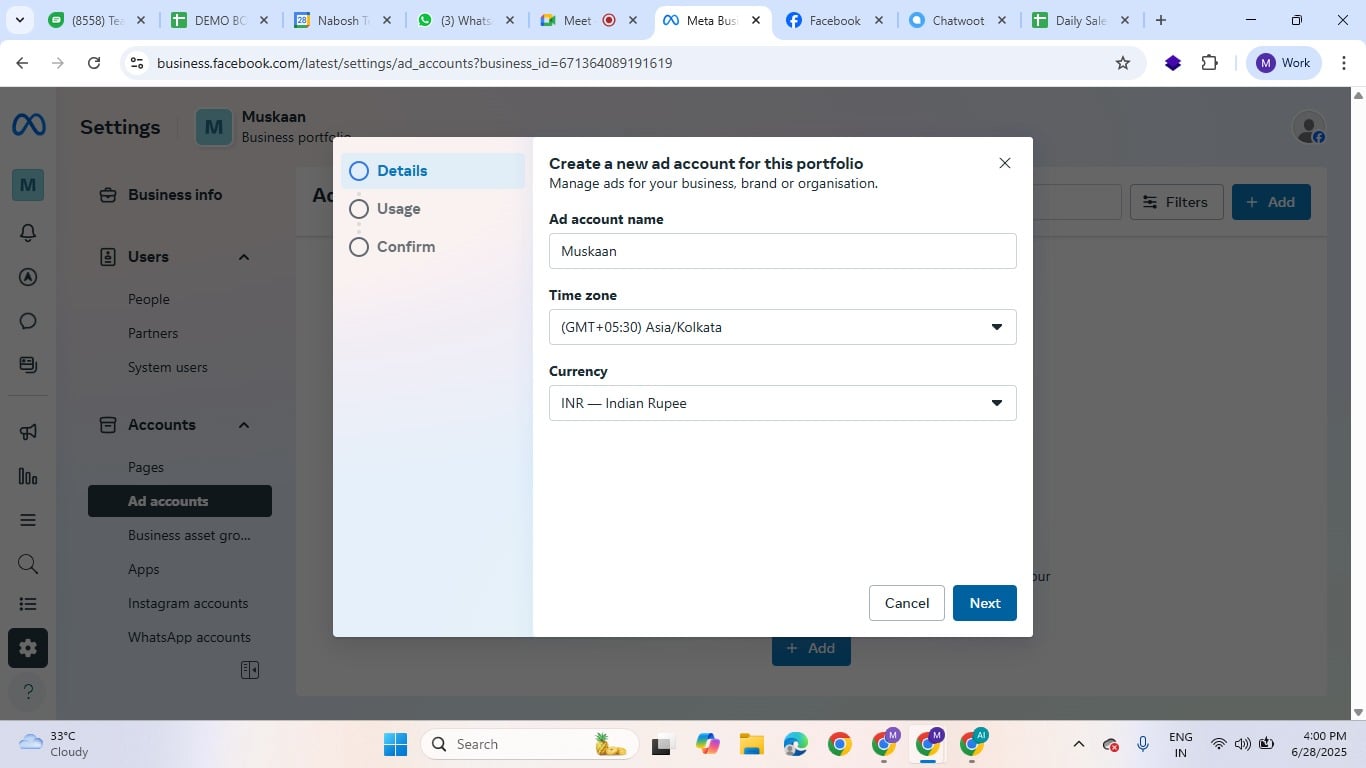Click the Next button

point(984,602)
